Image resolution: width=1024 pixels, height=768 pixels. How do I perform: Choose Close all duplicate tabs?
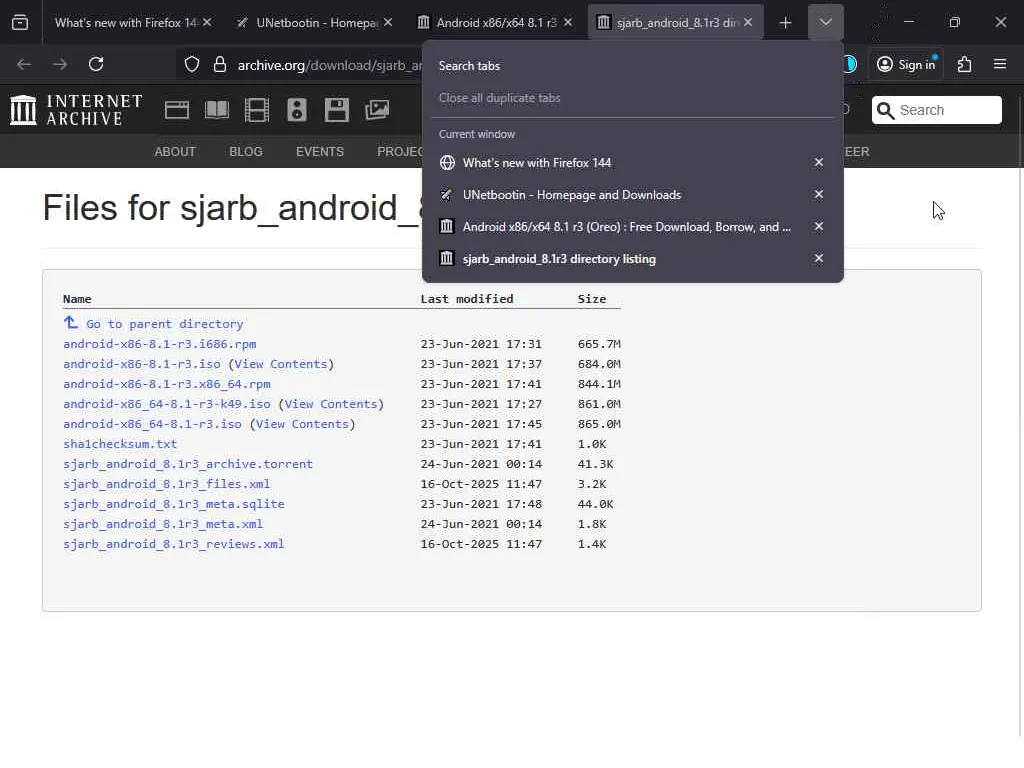[x=500, y=98]
